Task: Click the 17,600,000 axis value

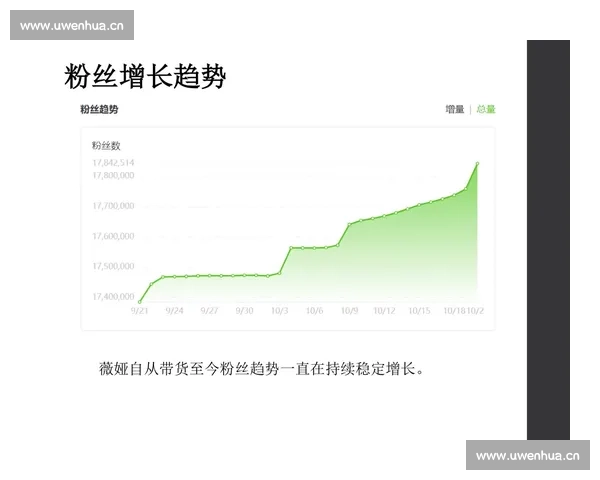Action: (x=113, y=236)
